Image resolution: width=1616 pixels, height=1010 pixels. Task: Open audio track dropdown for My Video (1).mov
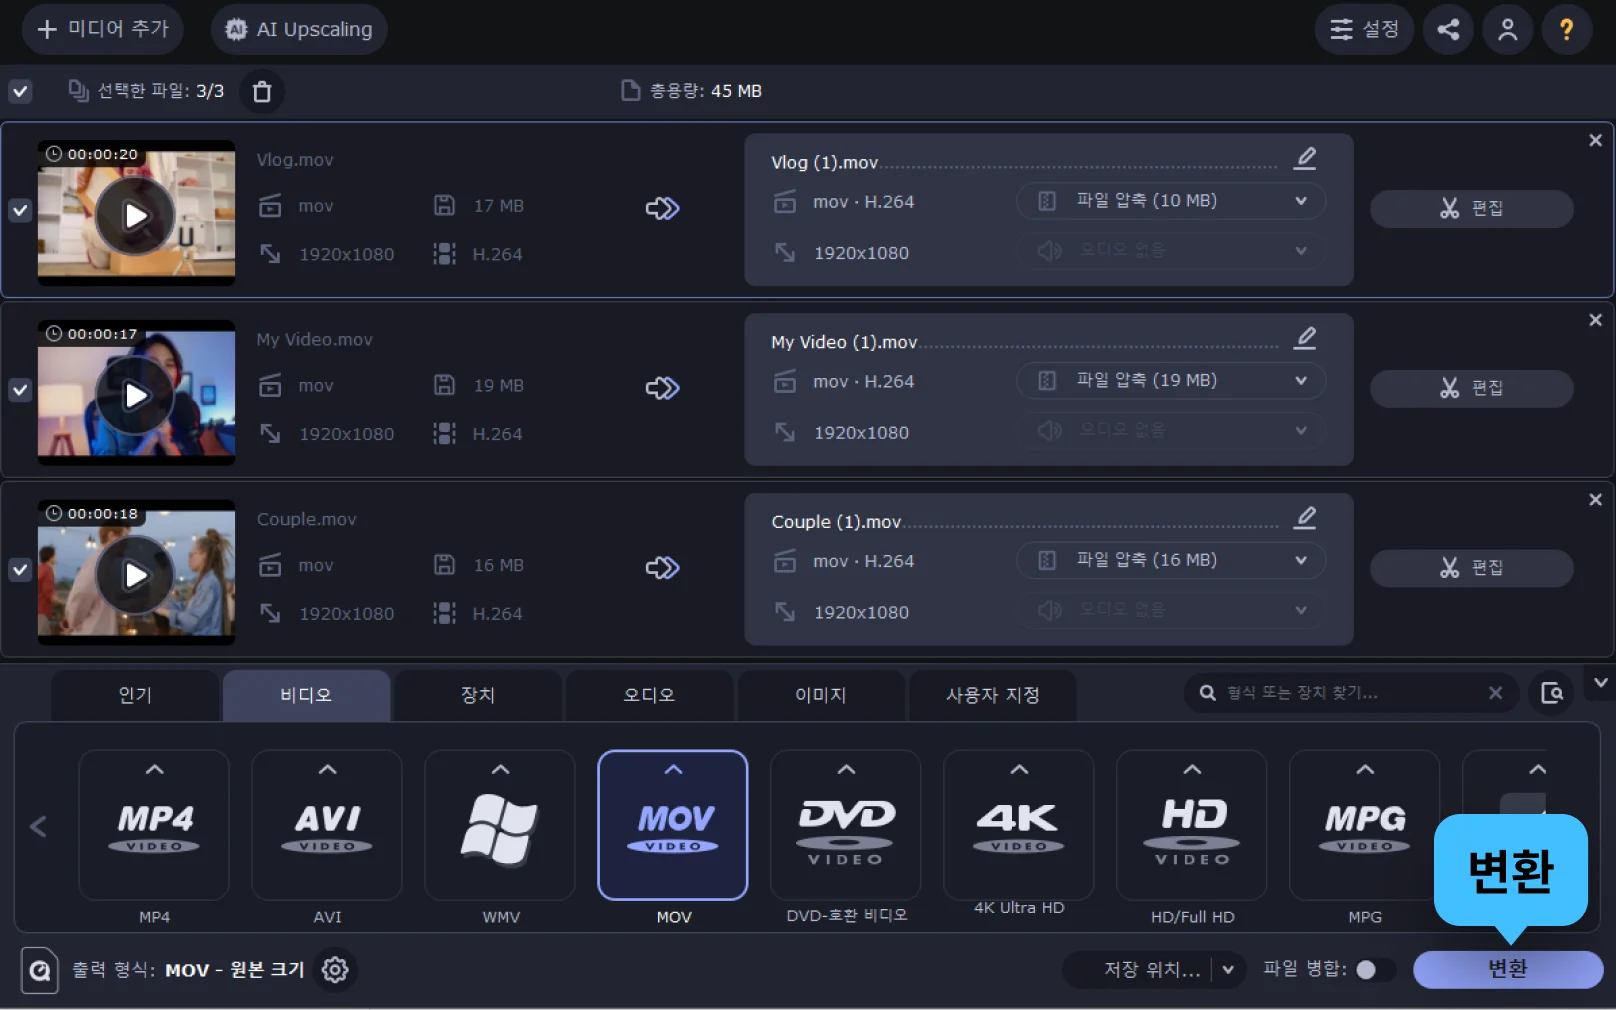[1171, 430]
